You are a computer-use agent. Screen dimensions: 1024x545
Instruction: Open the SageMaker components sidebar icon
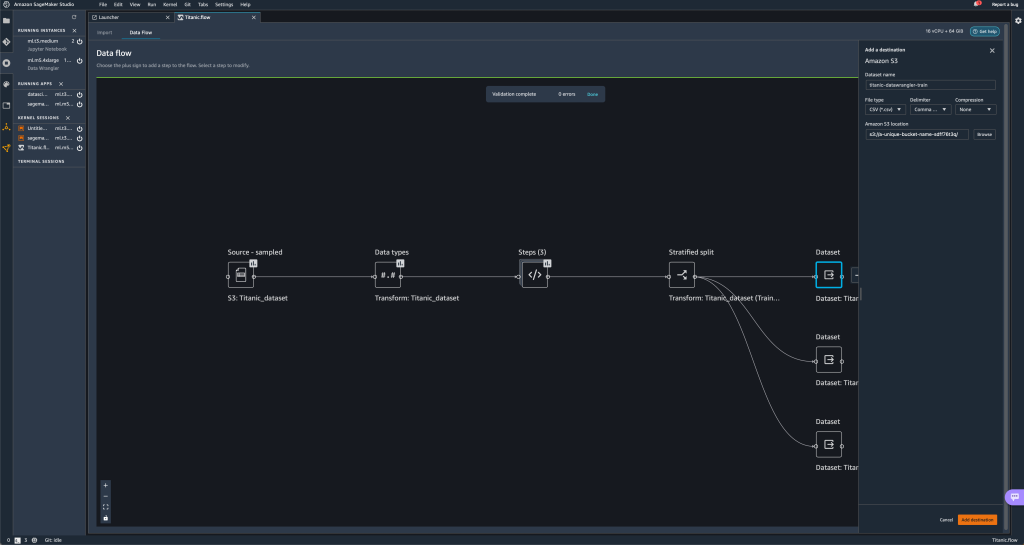click(x=7, y=127)
